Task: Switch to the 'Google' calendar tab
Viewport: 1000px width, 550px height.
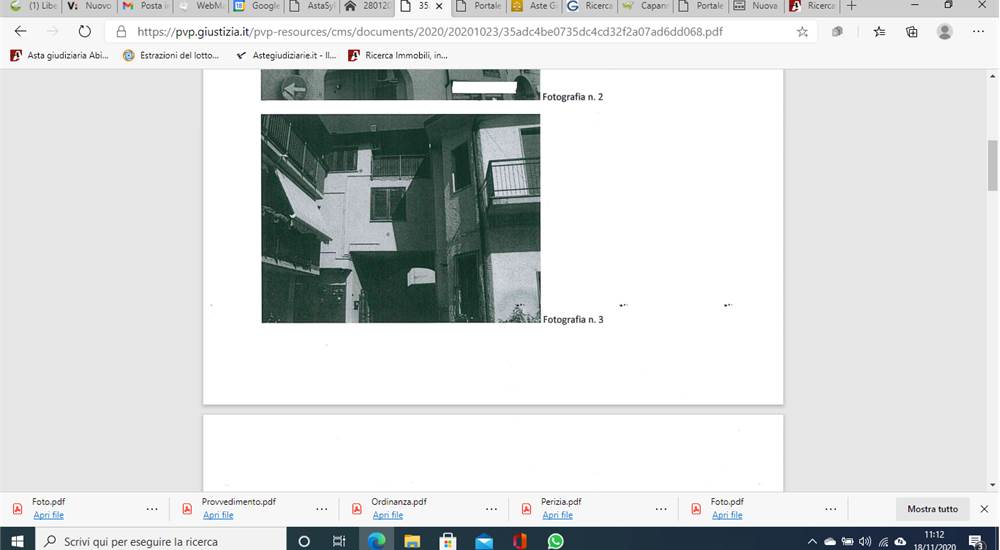Action: [x=258, y=6]
